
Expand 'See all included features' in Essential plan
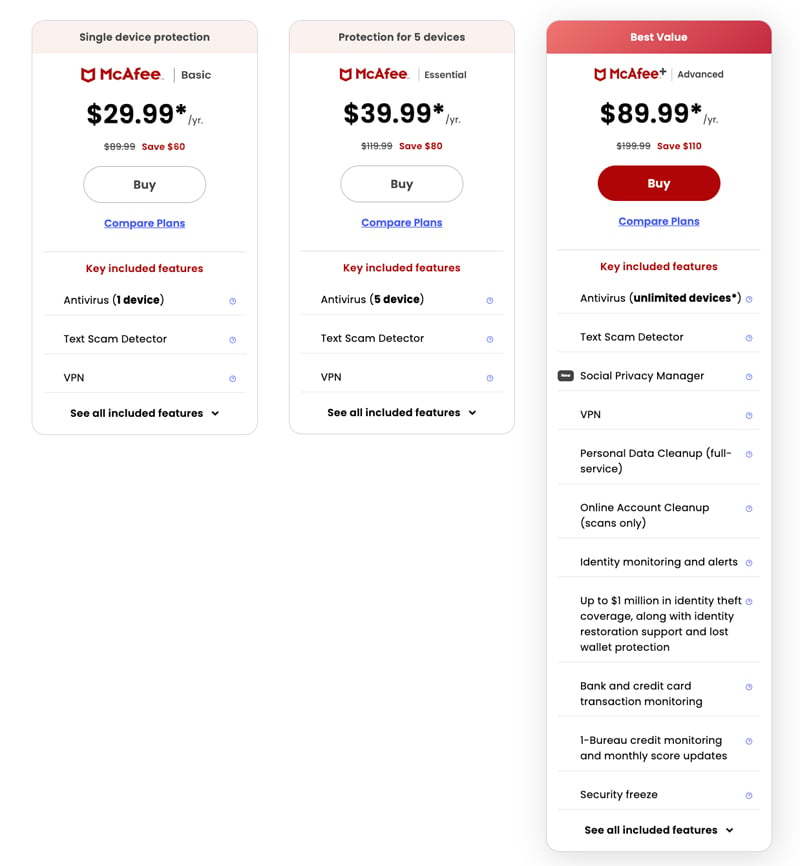click(x=402, y=412)
